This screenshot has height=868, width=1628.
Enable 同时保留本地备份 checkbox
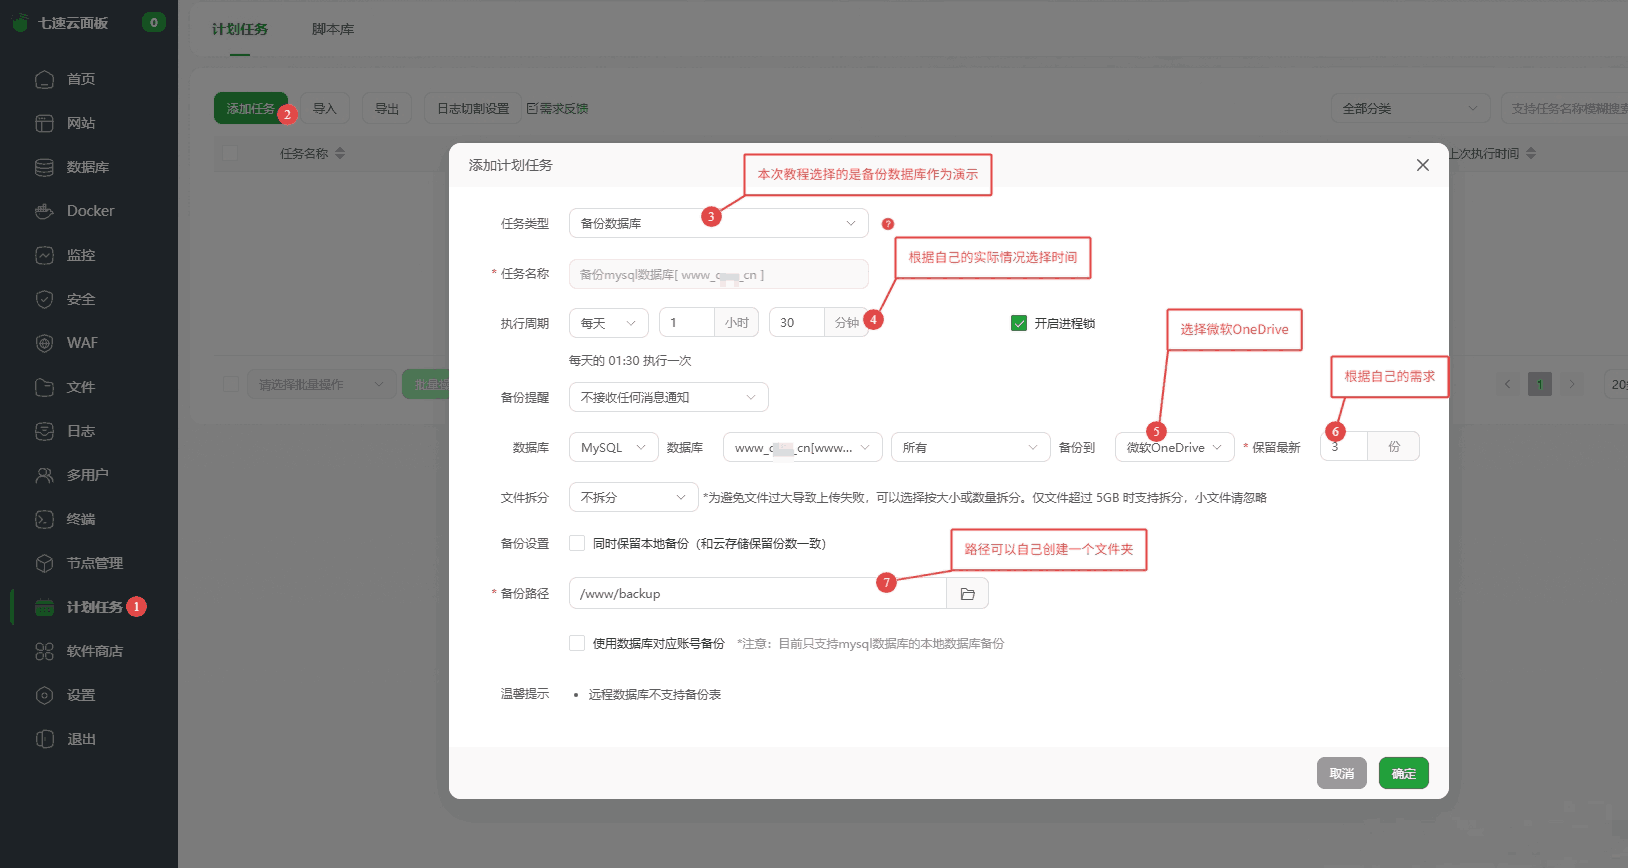[577, 543]
